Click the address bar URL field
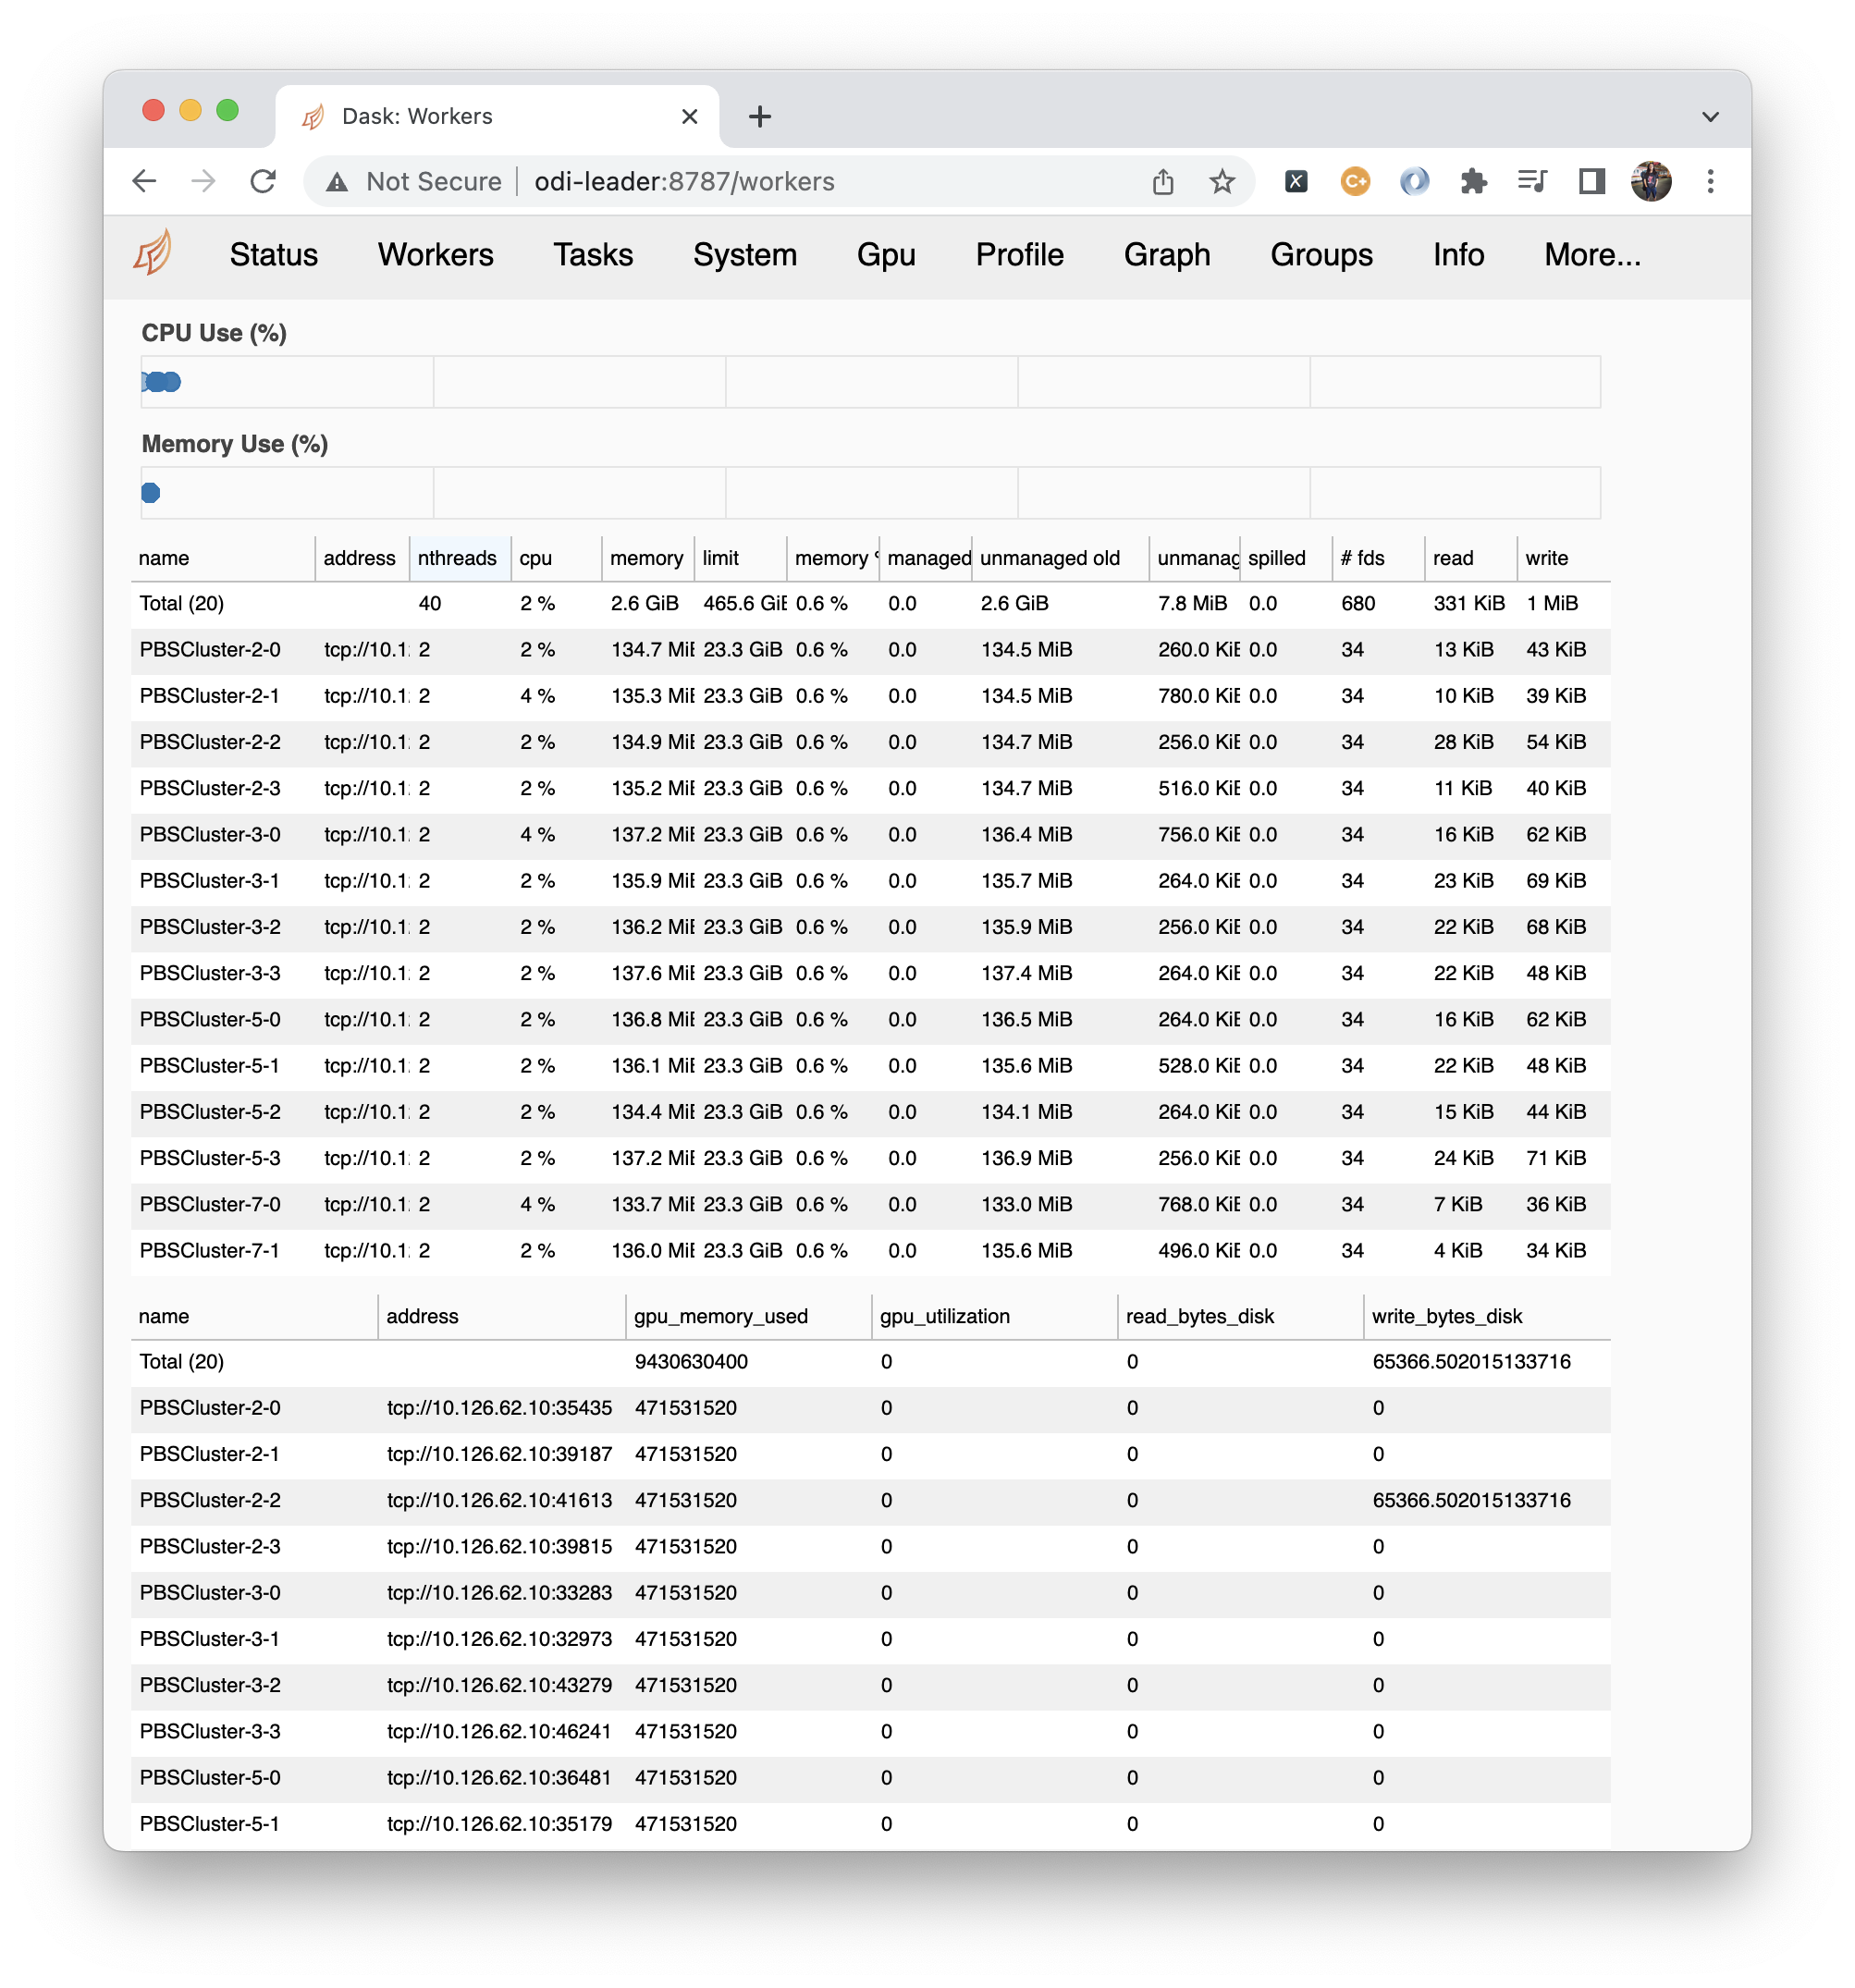The width and height of the screenshot is (1855, 1988). click(684, 181)
